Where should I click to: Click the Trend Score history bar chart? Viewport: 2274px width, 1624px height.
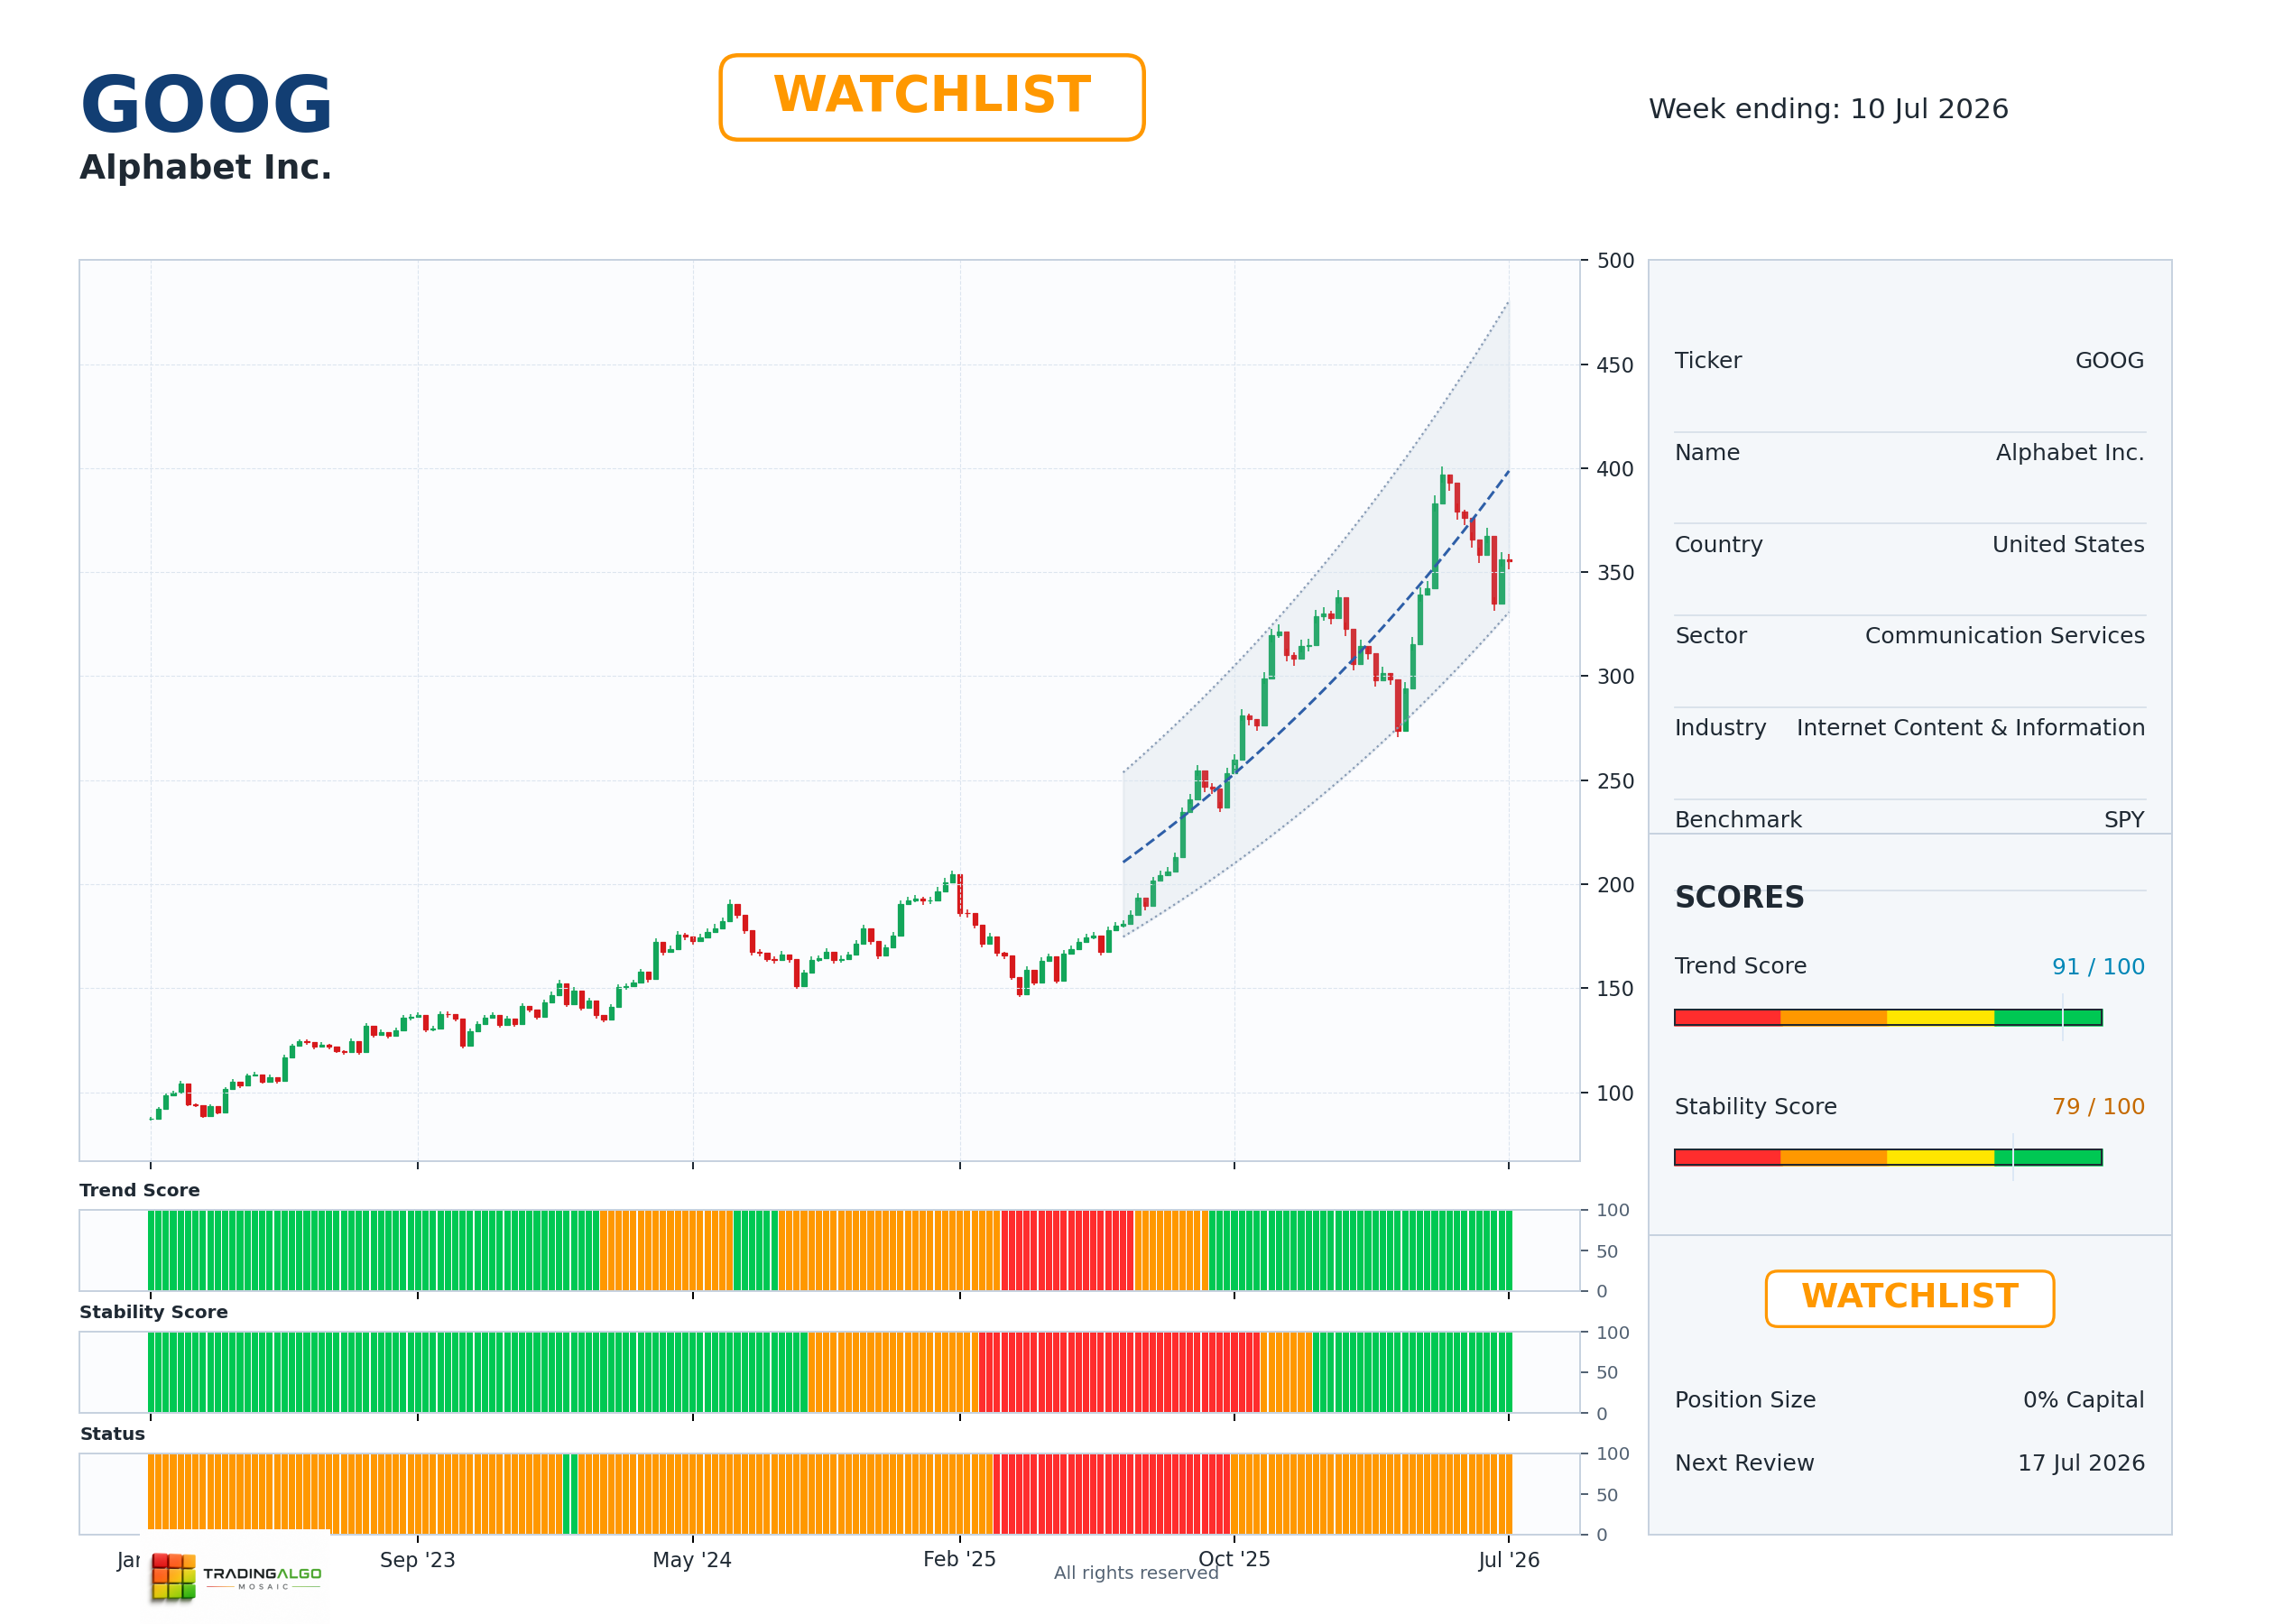(x=829, y=1250)
